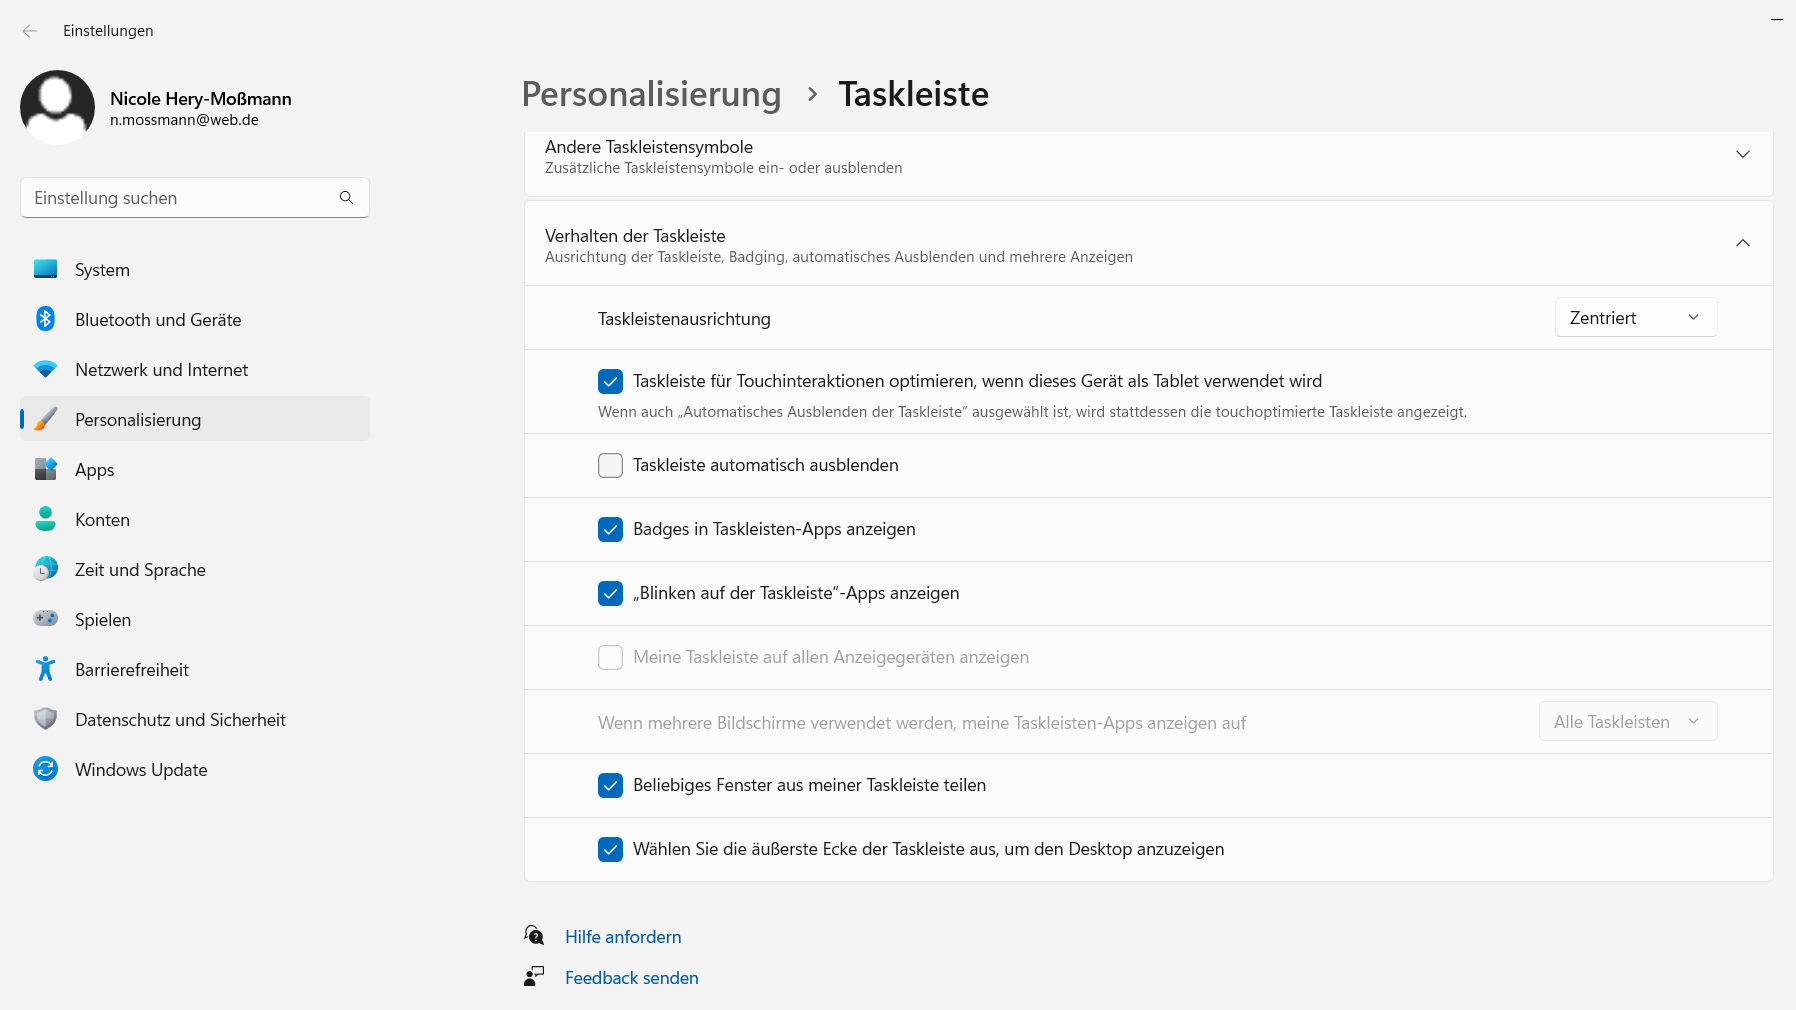Open System settings in the sidebar

tap(100, 269)
